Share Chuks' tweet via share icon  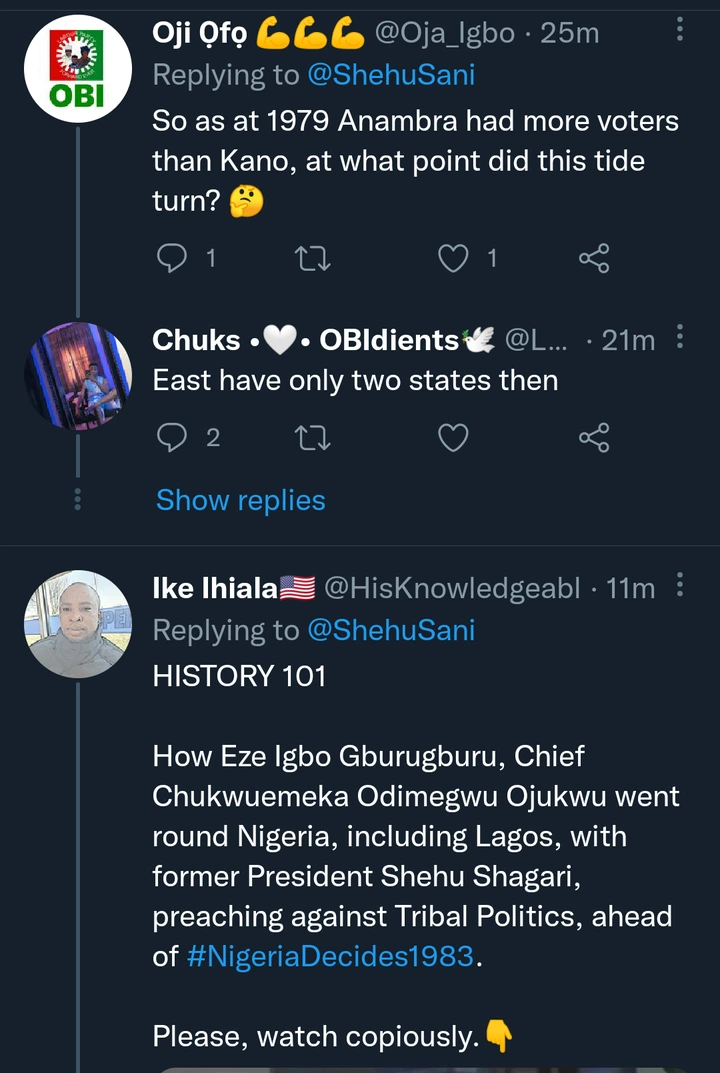tap(594, 437)
